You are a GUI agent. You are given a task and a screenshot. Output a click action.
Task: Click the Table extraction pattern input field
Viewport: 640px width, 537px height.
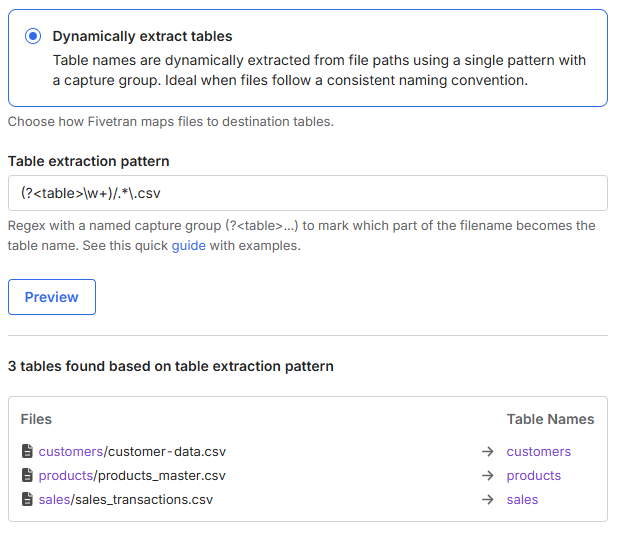(307, 193)
